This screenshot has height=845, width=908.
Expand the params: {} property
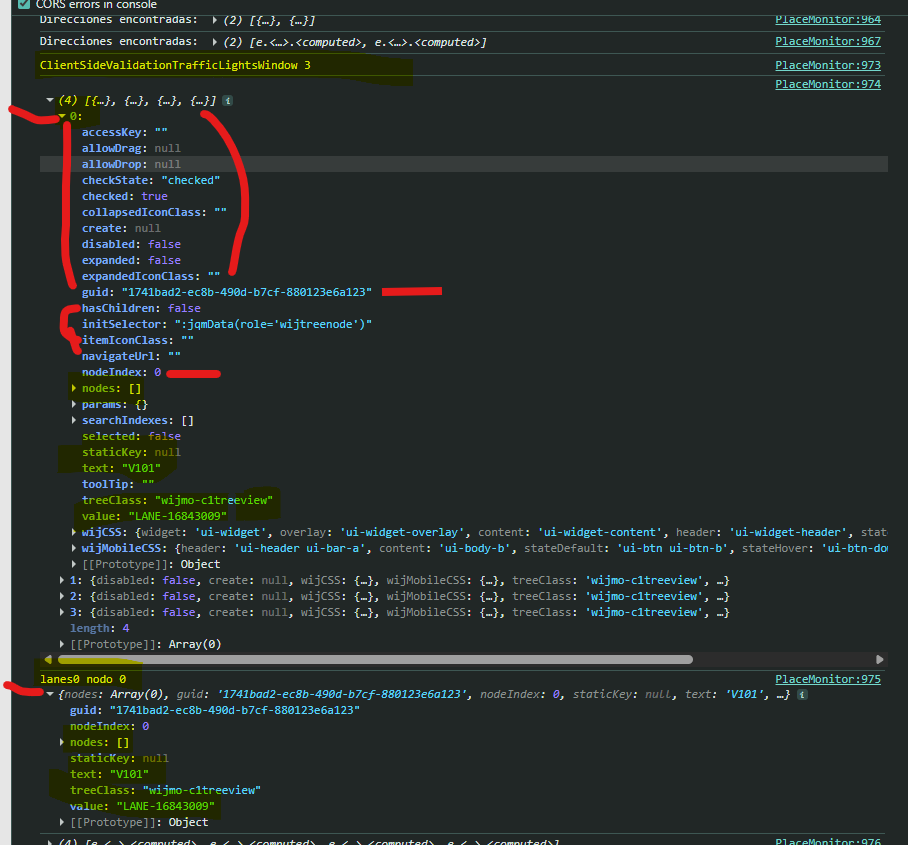coord(74,404)
